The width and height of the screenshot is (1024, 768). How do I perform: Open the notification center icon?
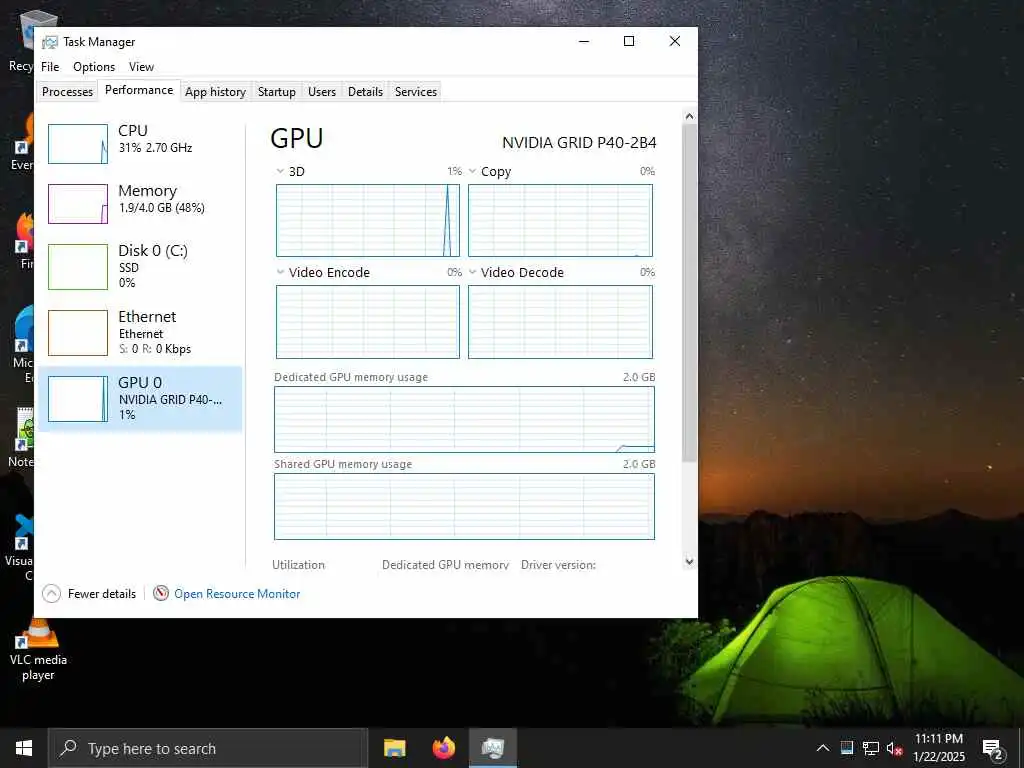pyautogui.click(x=993, y=748)
